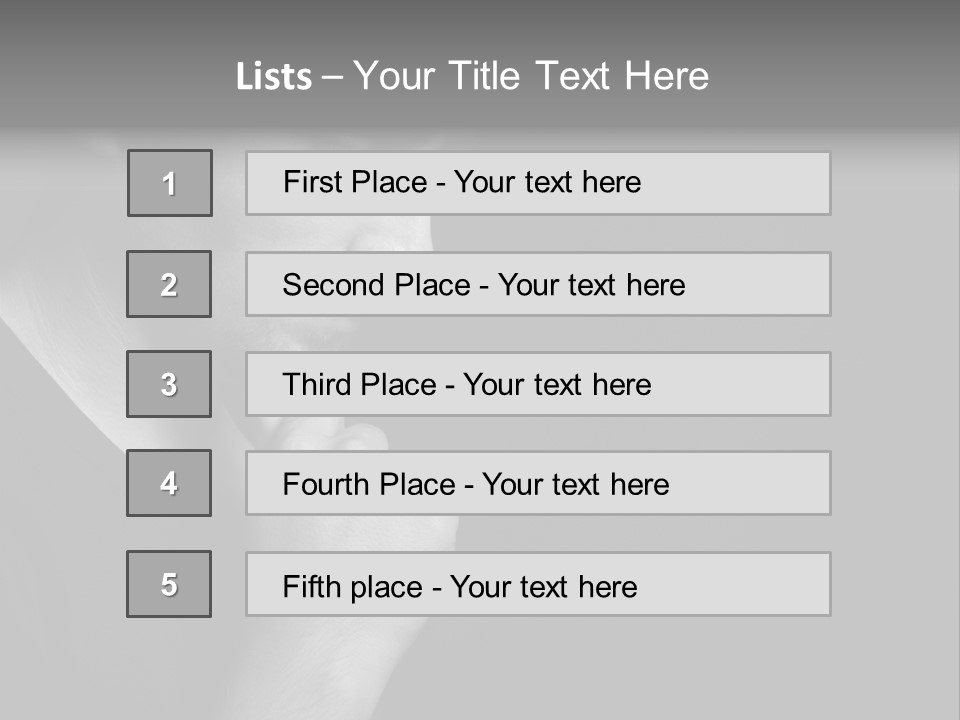Click the empty right end of the Third Place bar
Screen dimensions: 960x720
[741, 384]
